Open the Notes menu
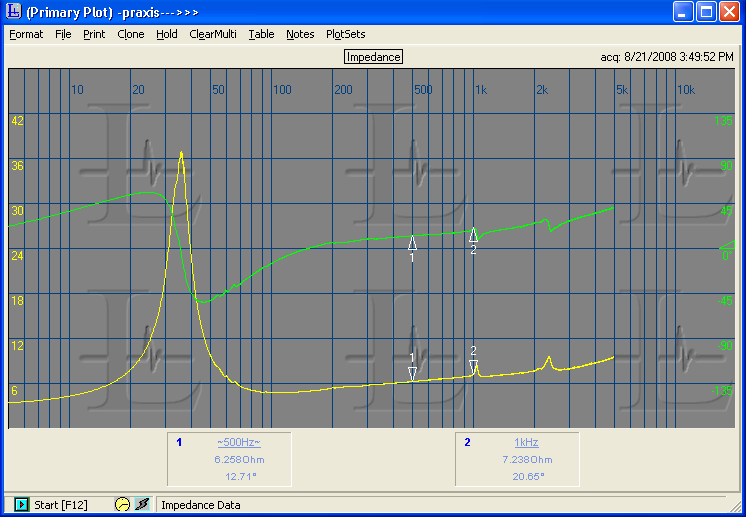 click(x=300, y=34)
